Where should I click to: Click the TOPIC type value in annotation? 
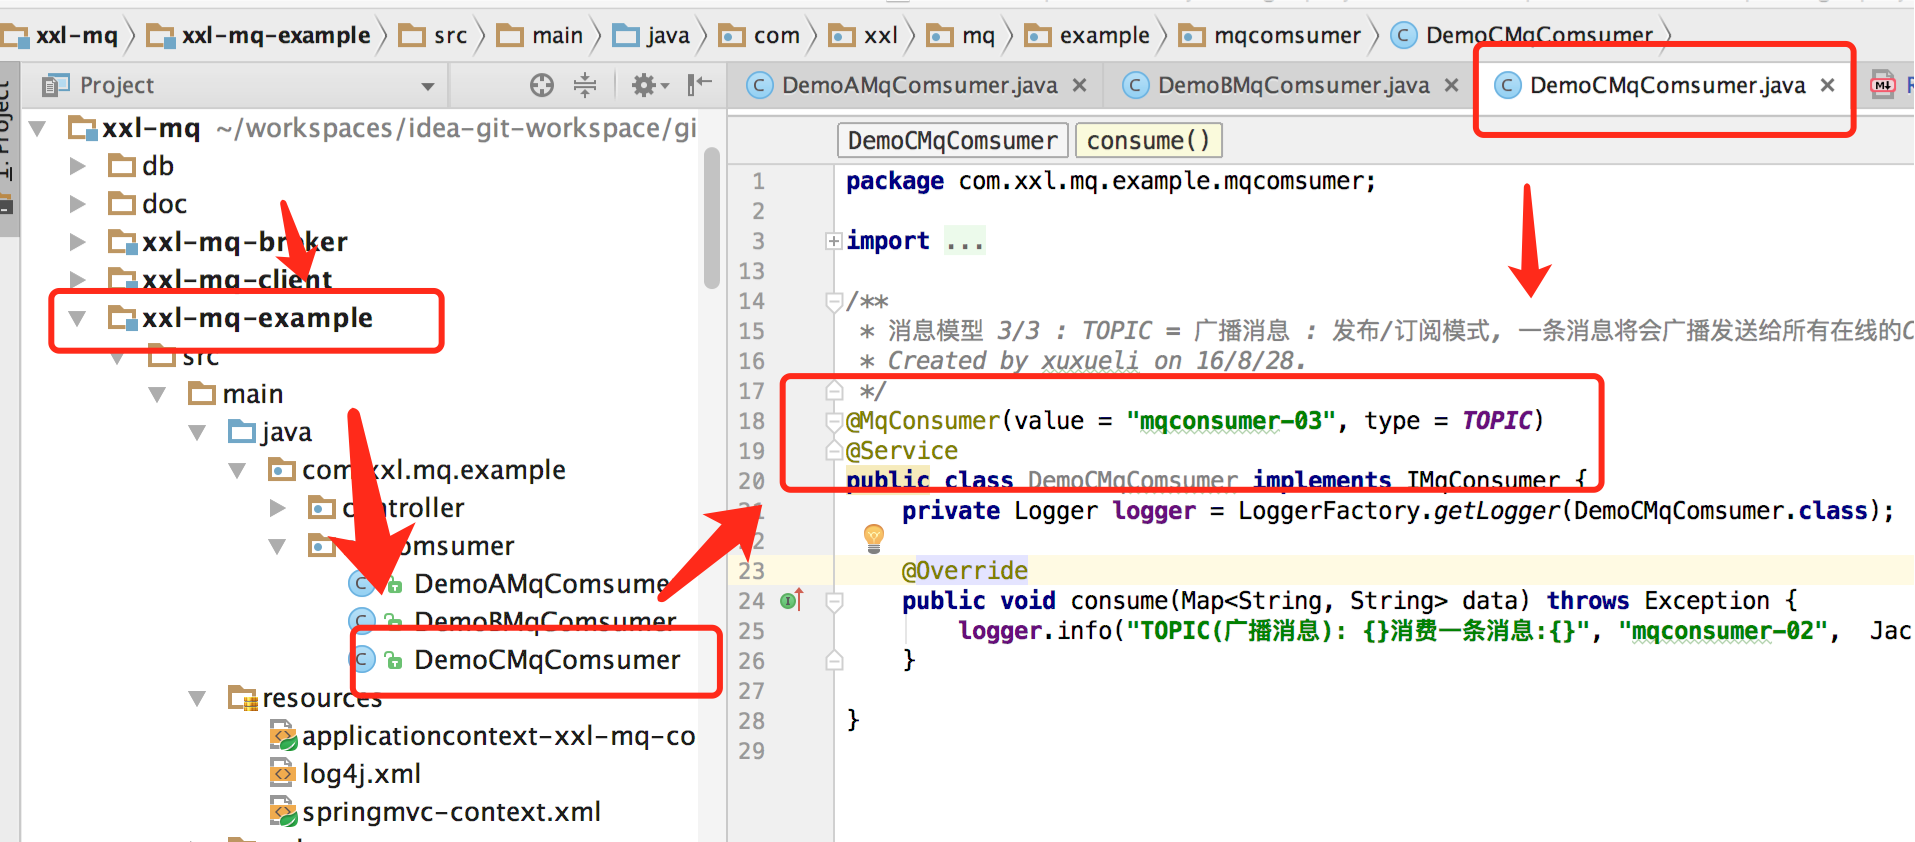coord(1496,421)
